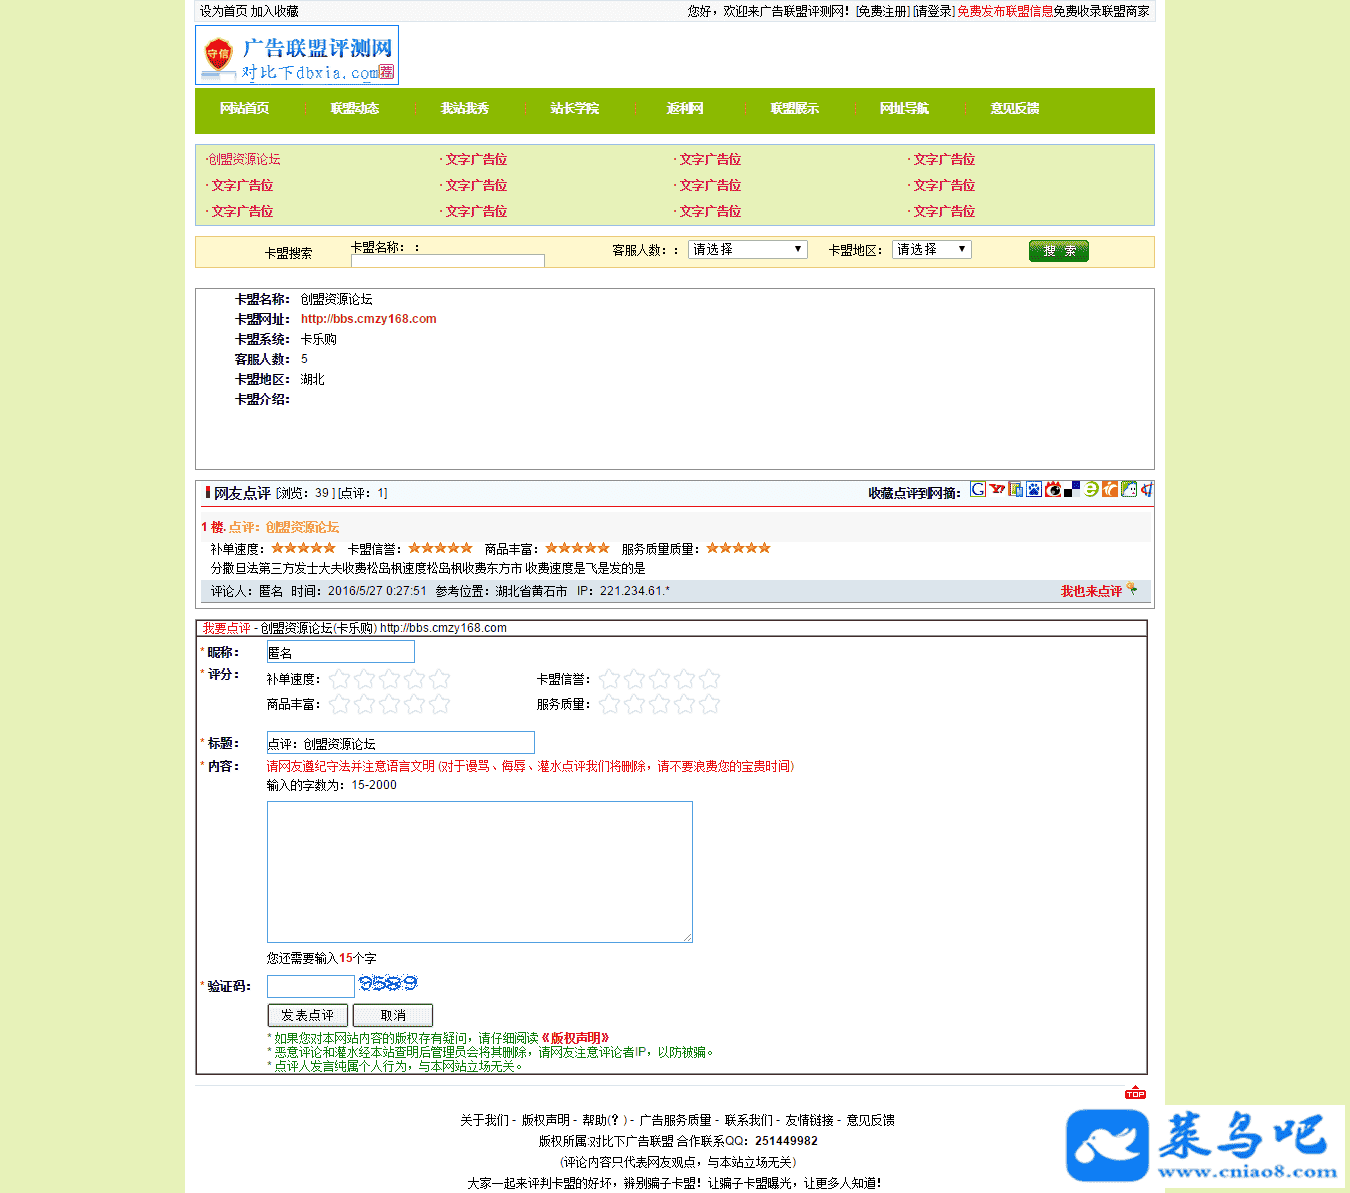
Task: Open the 请登录 link
Action: tap(933, 11)
